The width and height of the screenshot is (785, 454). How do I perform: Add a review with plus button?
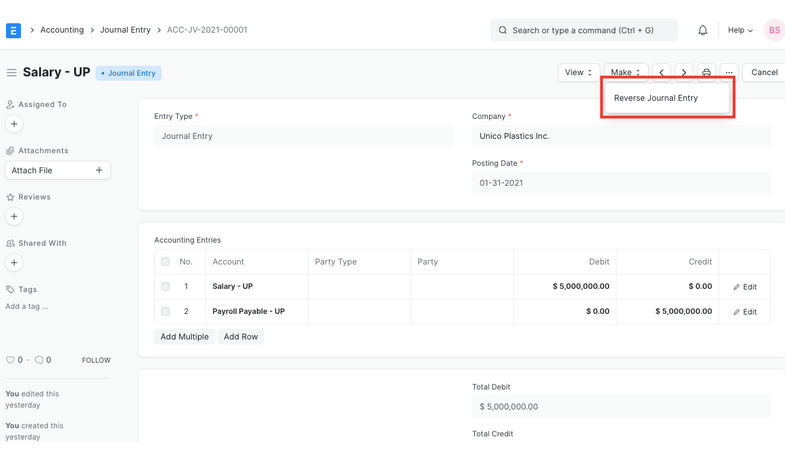[14, 216]
